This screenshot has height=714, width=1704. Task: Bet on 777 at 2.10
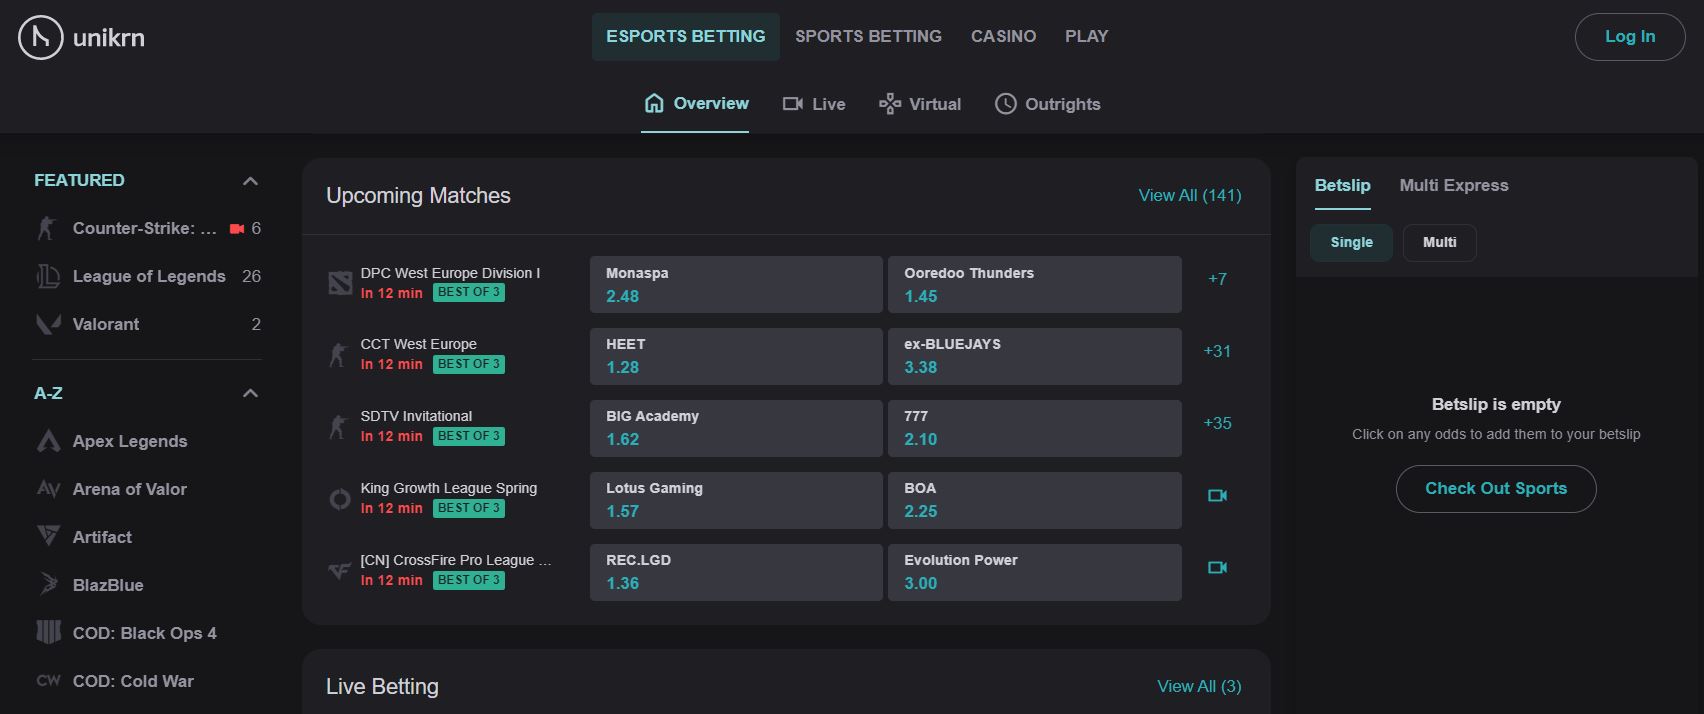click(x=1035, y=428)
